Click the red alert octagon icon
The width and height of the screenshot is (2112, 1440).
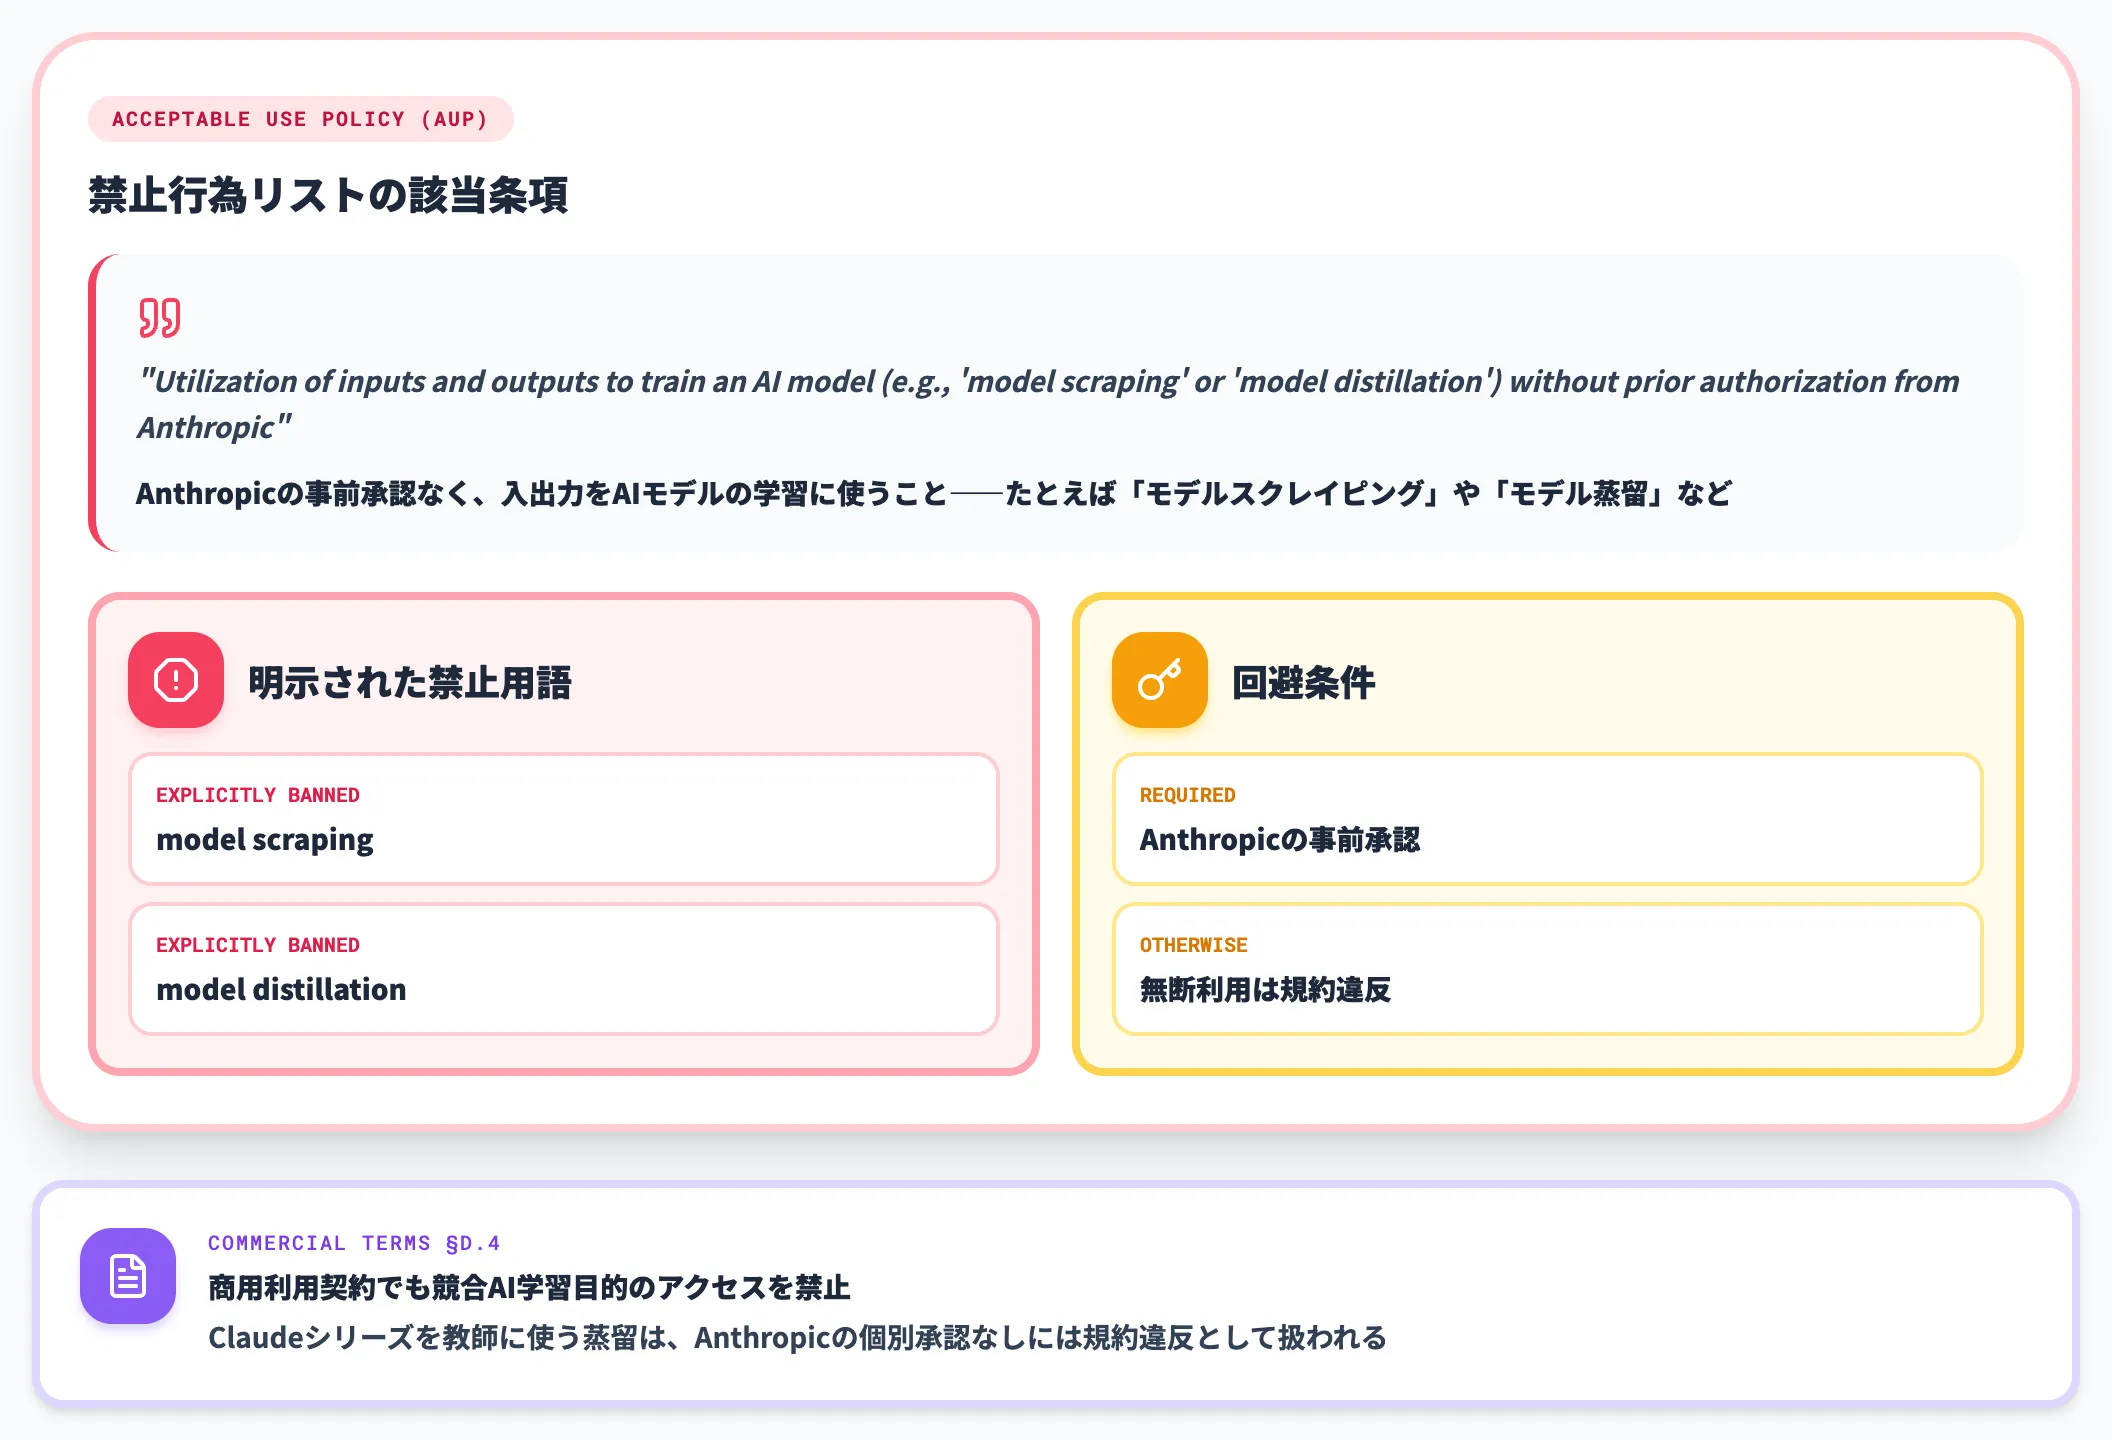tap(176, 680)
